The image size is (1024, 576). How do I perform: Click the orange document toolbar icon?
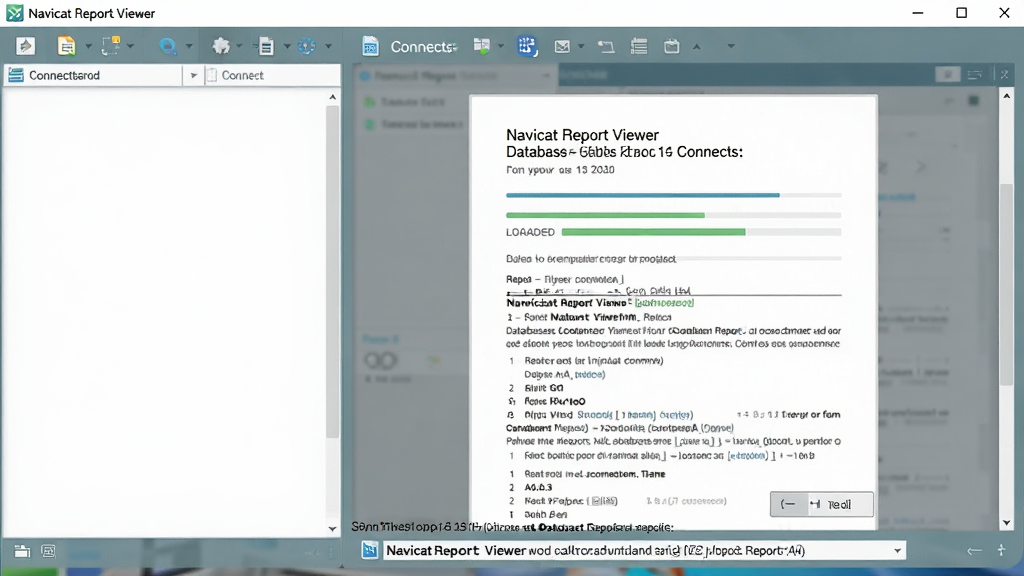click(66, 46)
